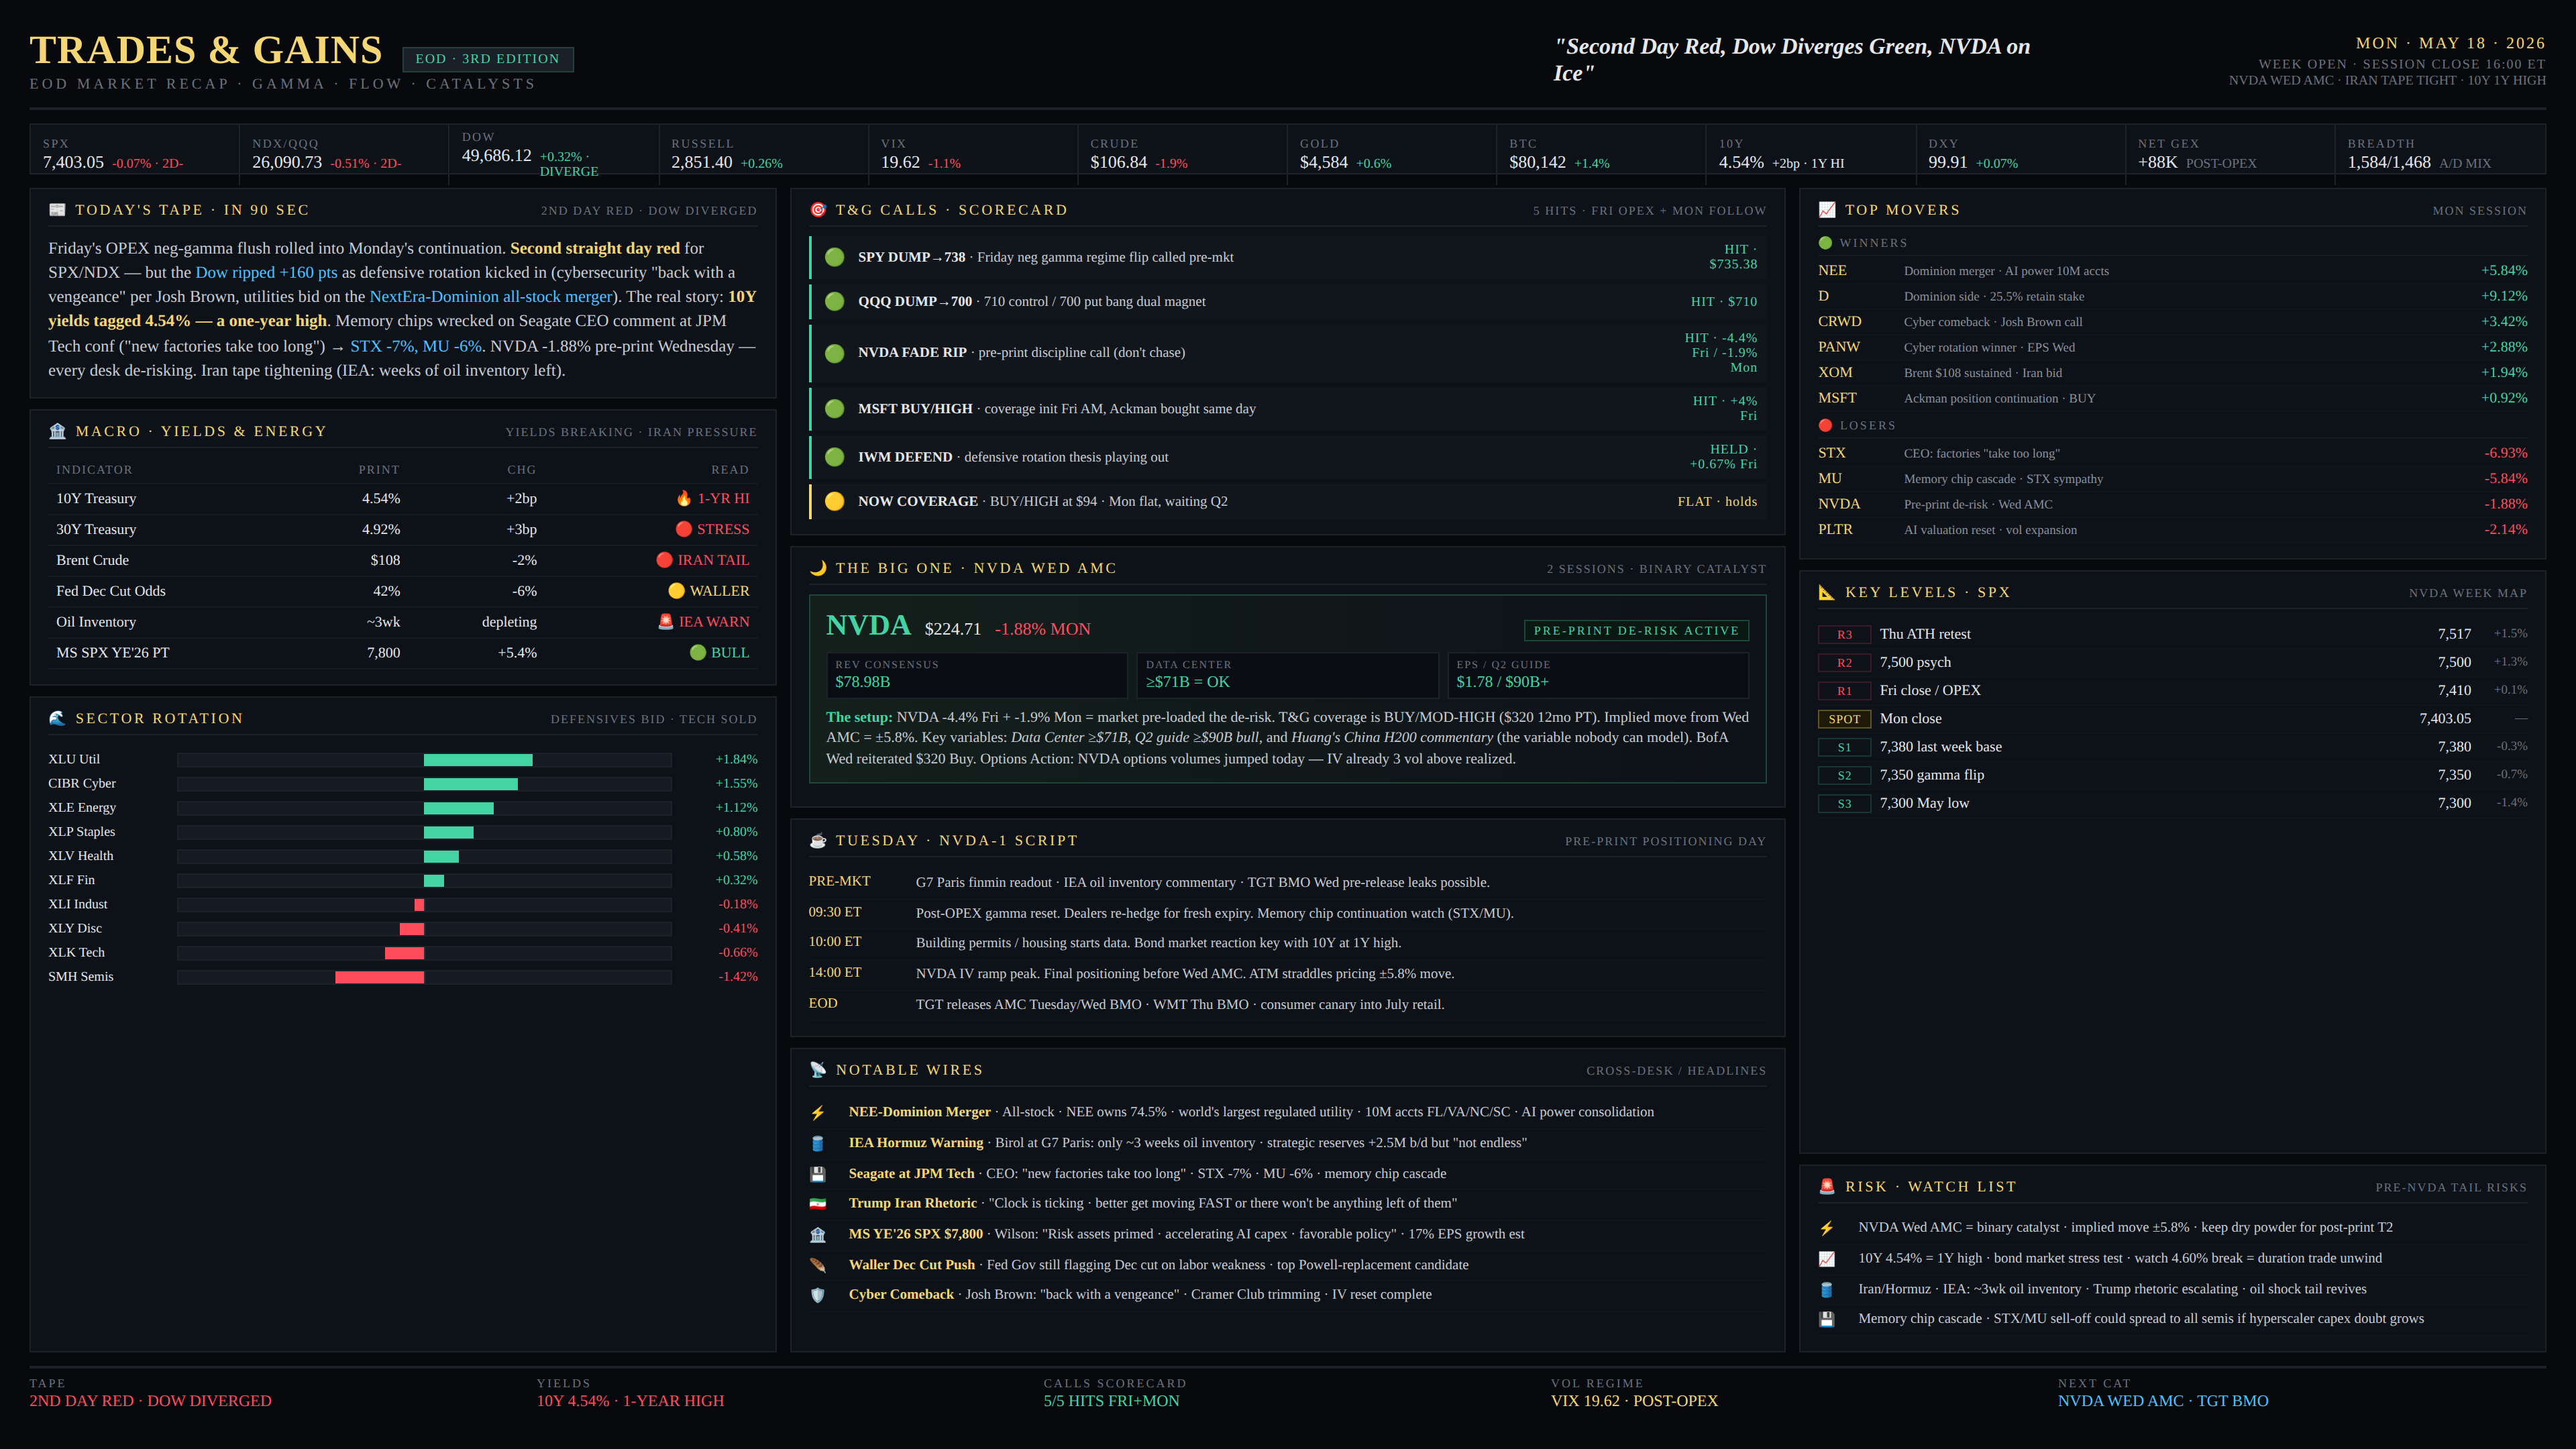Screen dimensions: 2576x1449
Task: Click the VIX 19.62 · POST-OPEX footer entry
Action: pyautogui.click(x=1634, y=1401)
